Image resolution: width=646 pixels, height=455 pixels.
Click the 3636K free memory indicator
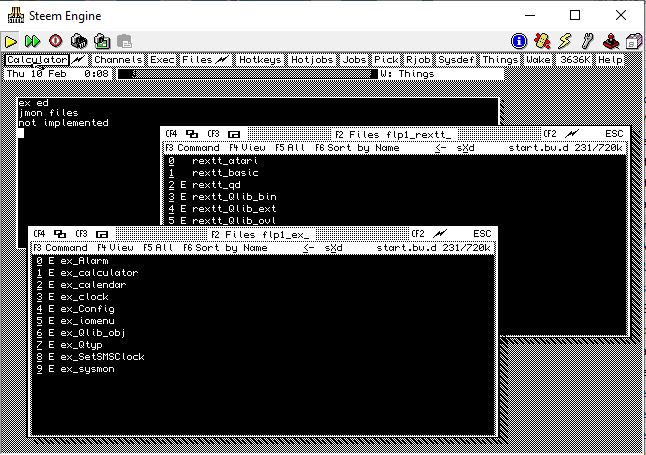[x=575, y=60]
